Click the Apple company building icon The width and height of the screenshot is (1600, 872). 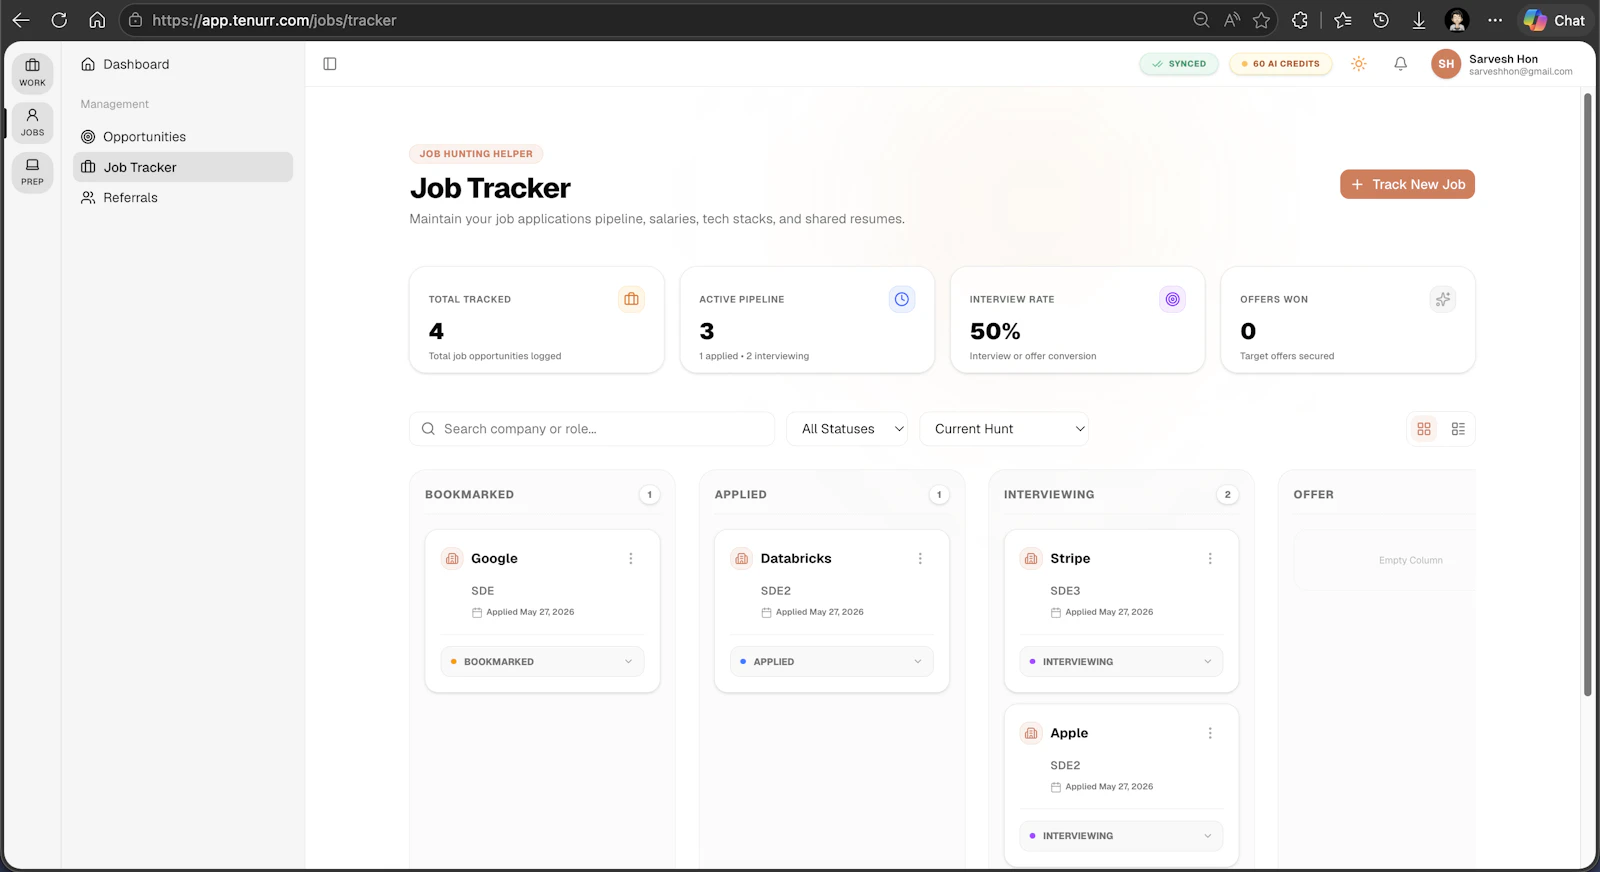click(x=1031, y=733)
